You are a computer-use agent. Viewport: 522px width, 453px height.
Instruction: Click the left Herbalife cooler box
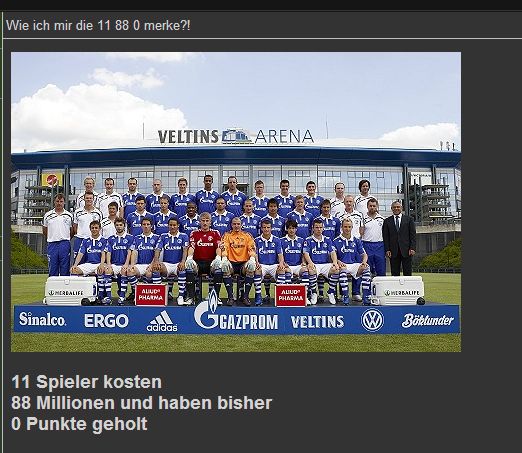click(x=70, y=291)
